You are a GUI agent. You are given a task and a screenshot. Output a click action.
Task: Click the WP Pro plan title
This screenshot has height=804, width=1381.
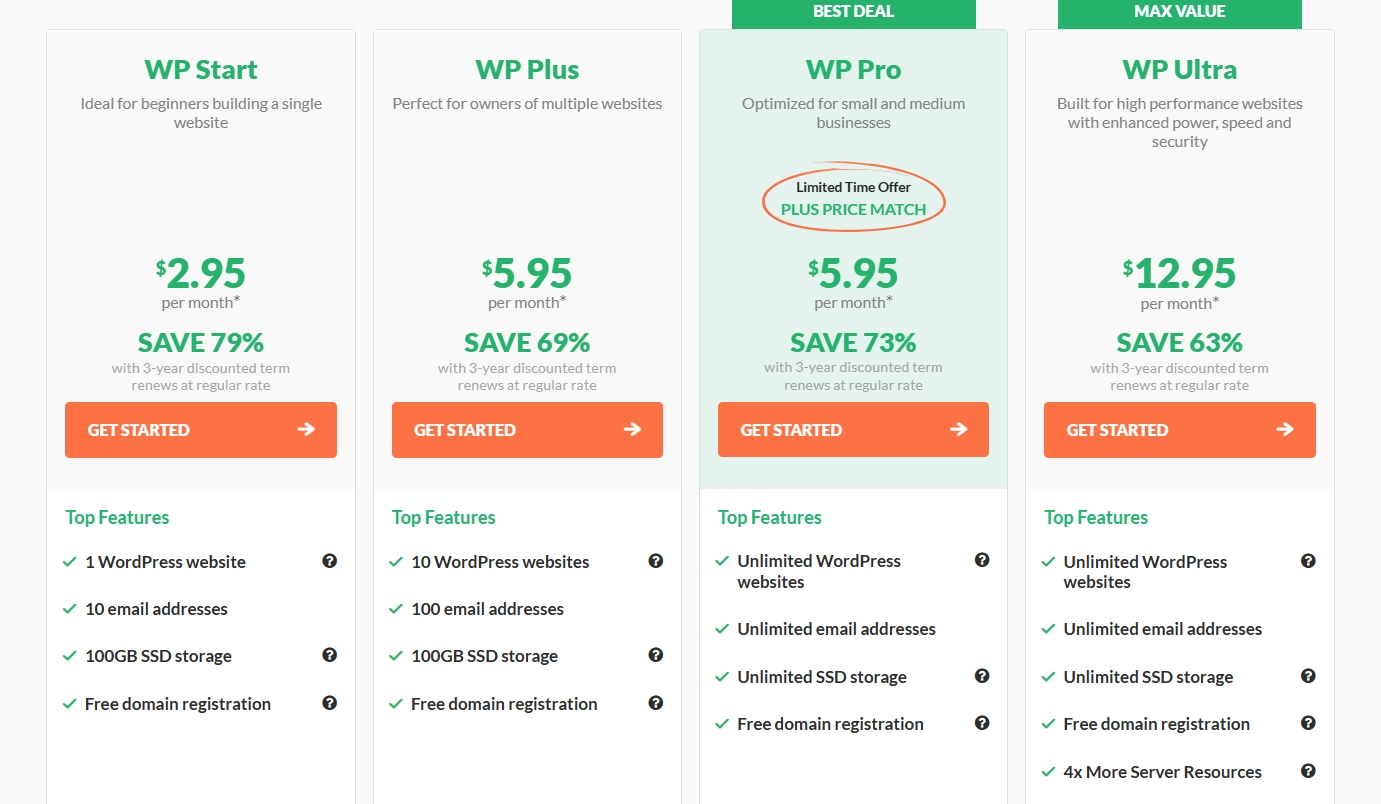point(853,70)
